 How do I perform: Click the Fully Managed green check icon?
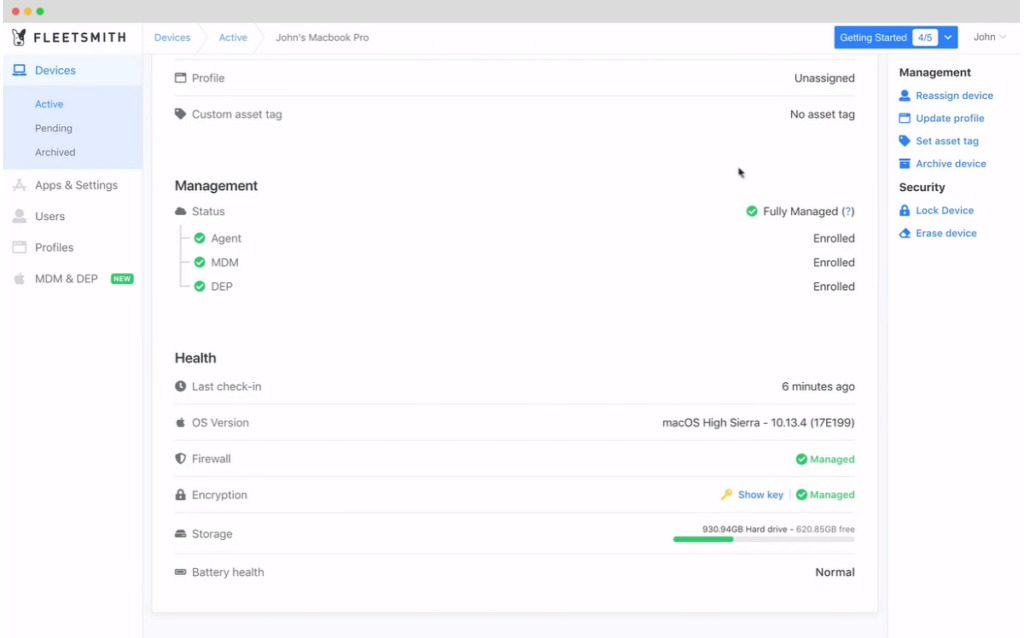pyautogui.click(x=752, y=211)
